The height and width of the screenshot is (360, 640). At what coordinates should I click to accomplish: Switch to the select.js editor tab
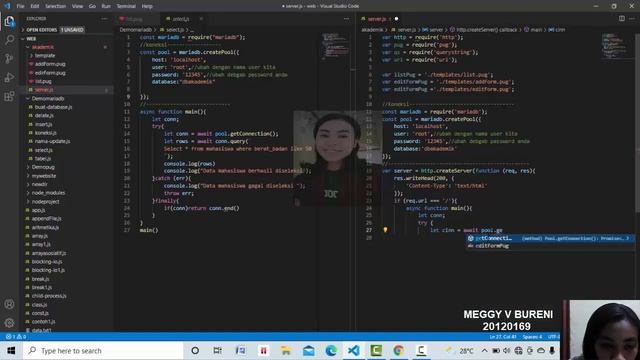(x=180, y=19)
